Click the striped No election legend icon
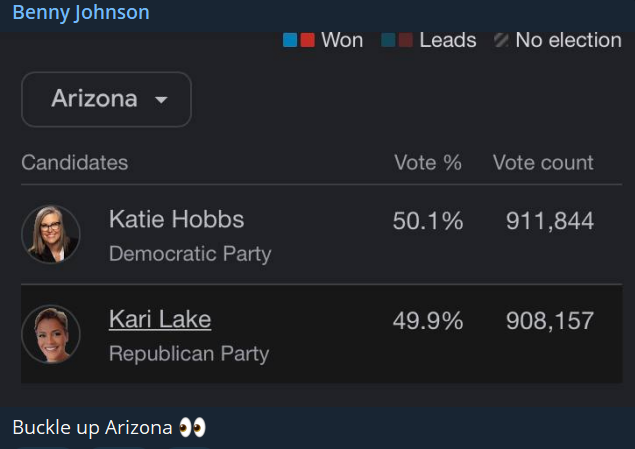The image size is (635, 449). (x=501, y=41)
